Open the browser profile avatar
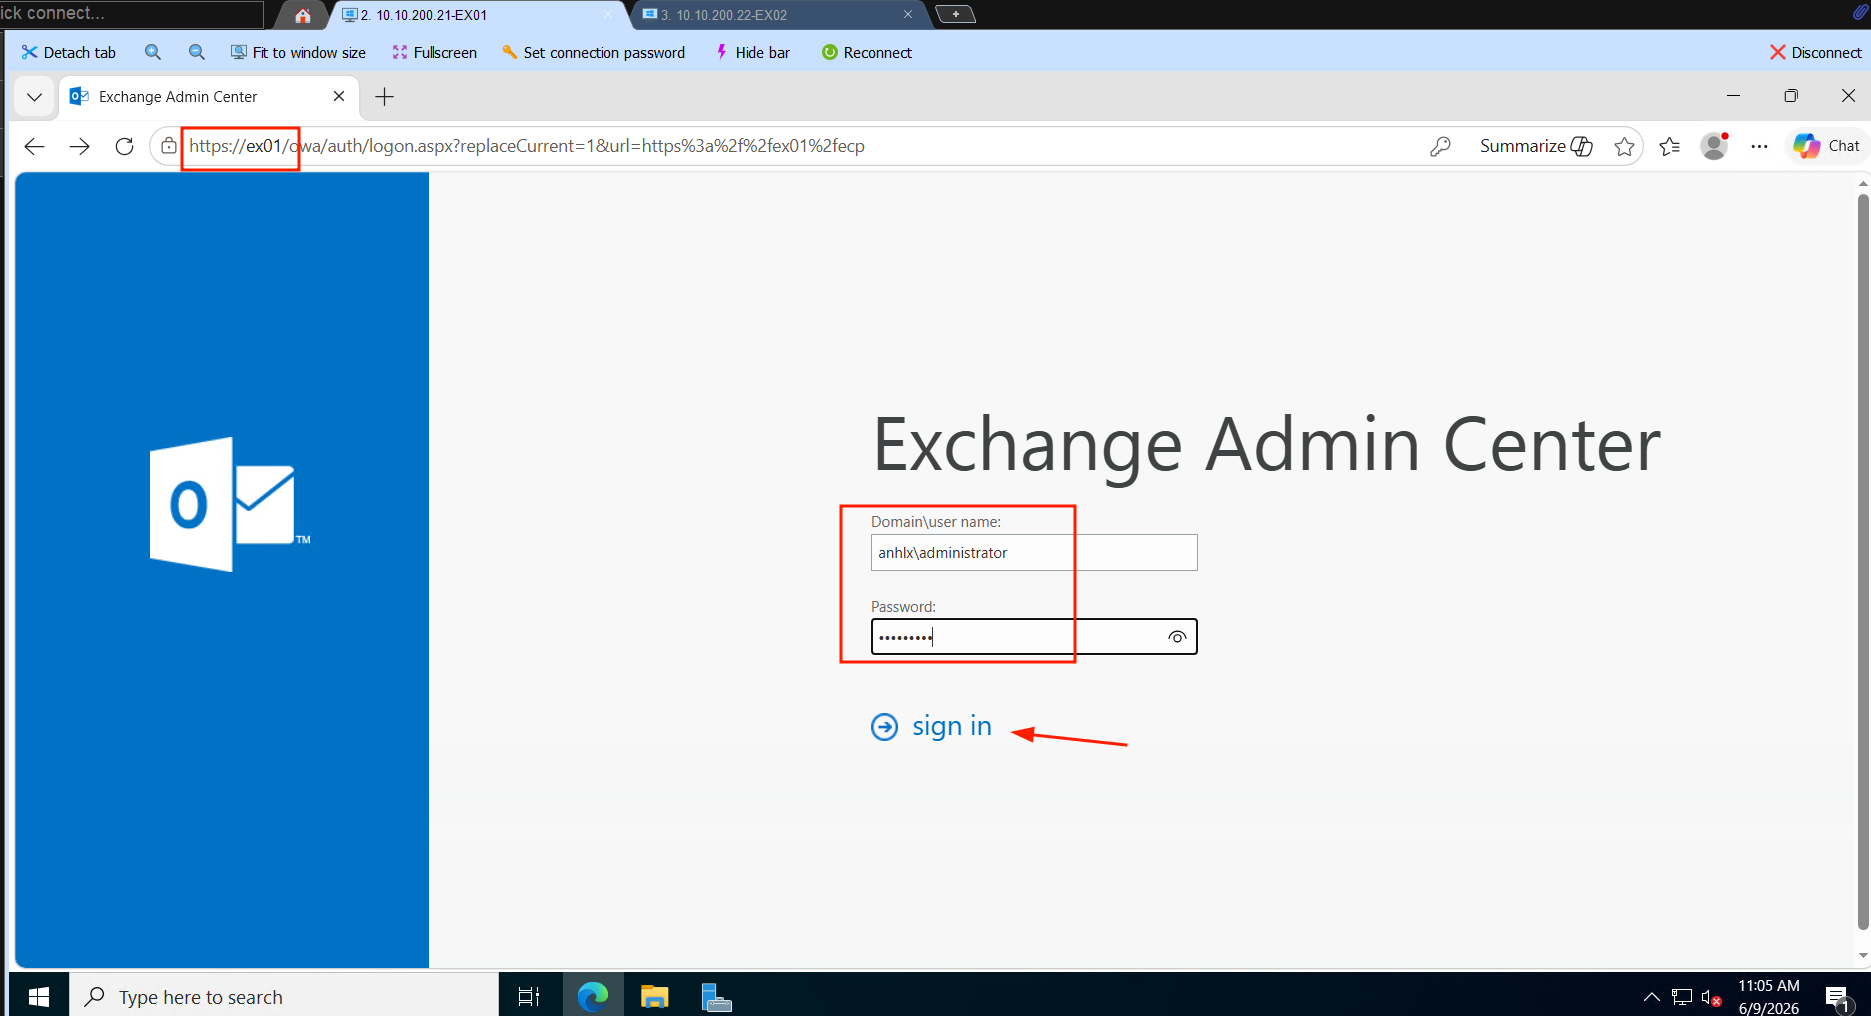Viewport: 1871px width, 1016px height. pos(1714,146)
